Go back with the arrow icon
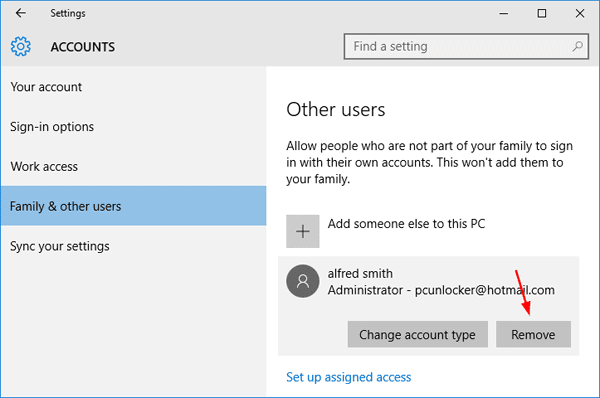This screenshot has width=600, height=398. pyautogui.click(x=21, y=13)
